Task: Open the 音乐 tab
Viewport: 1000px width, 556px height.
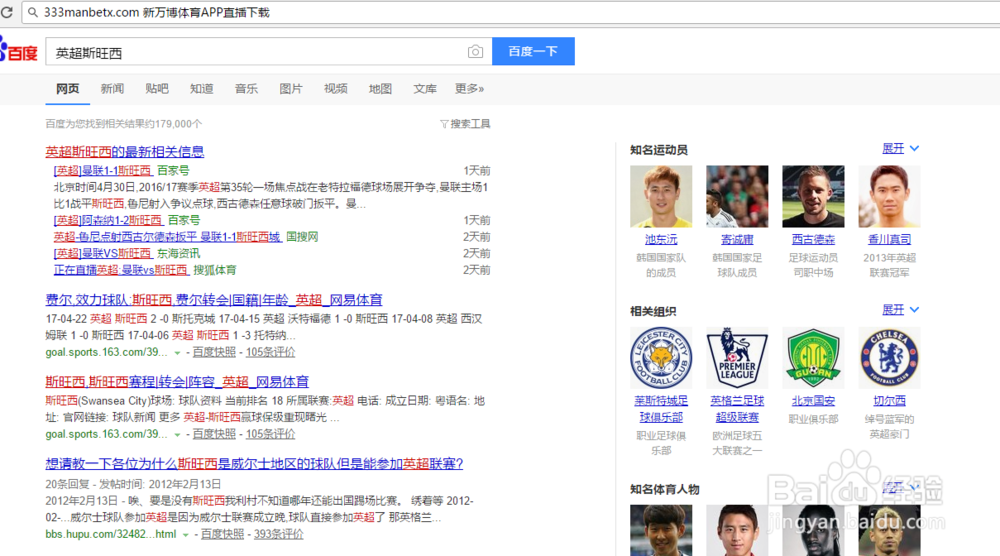Action: [246, 89]
